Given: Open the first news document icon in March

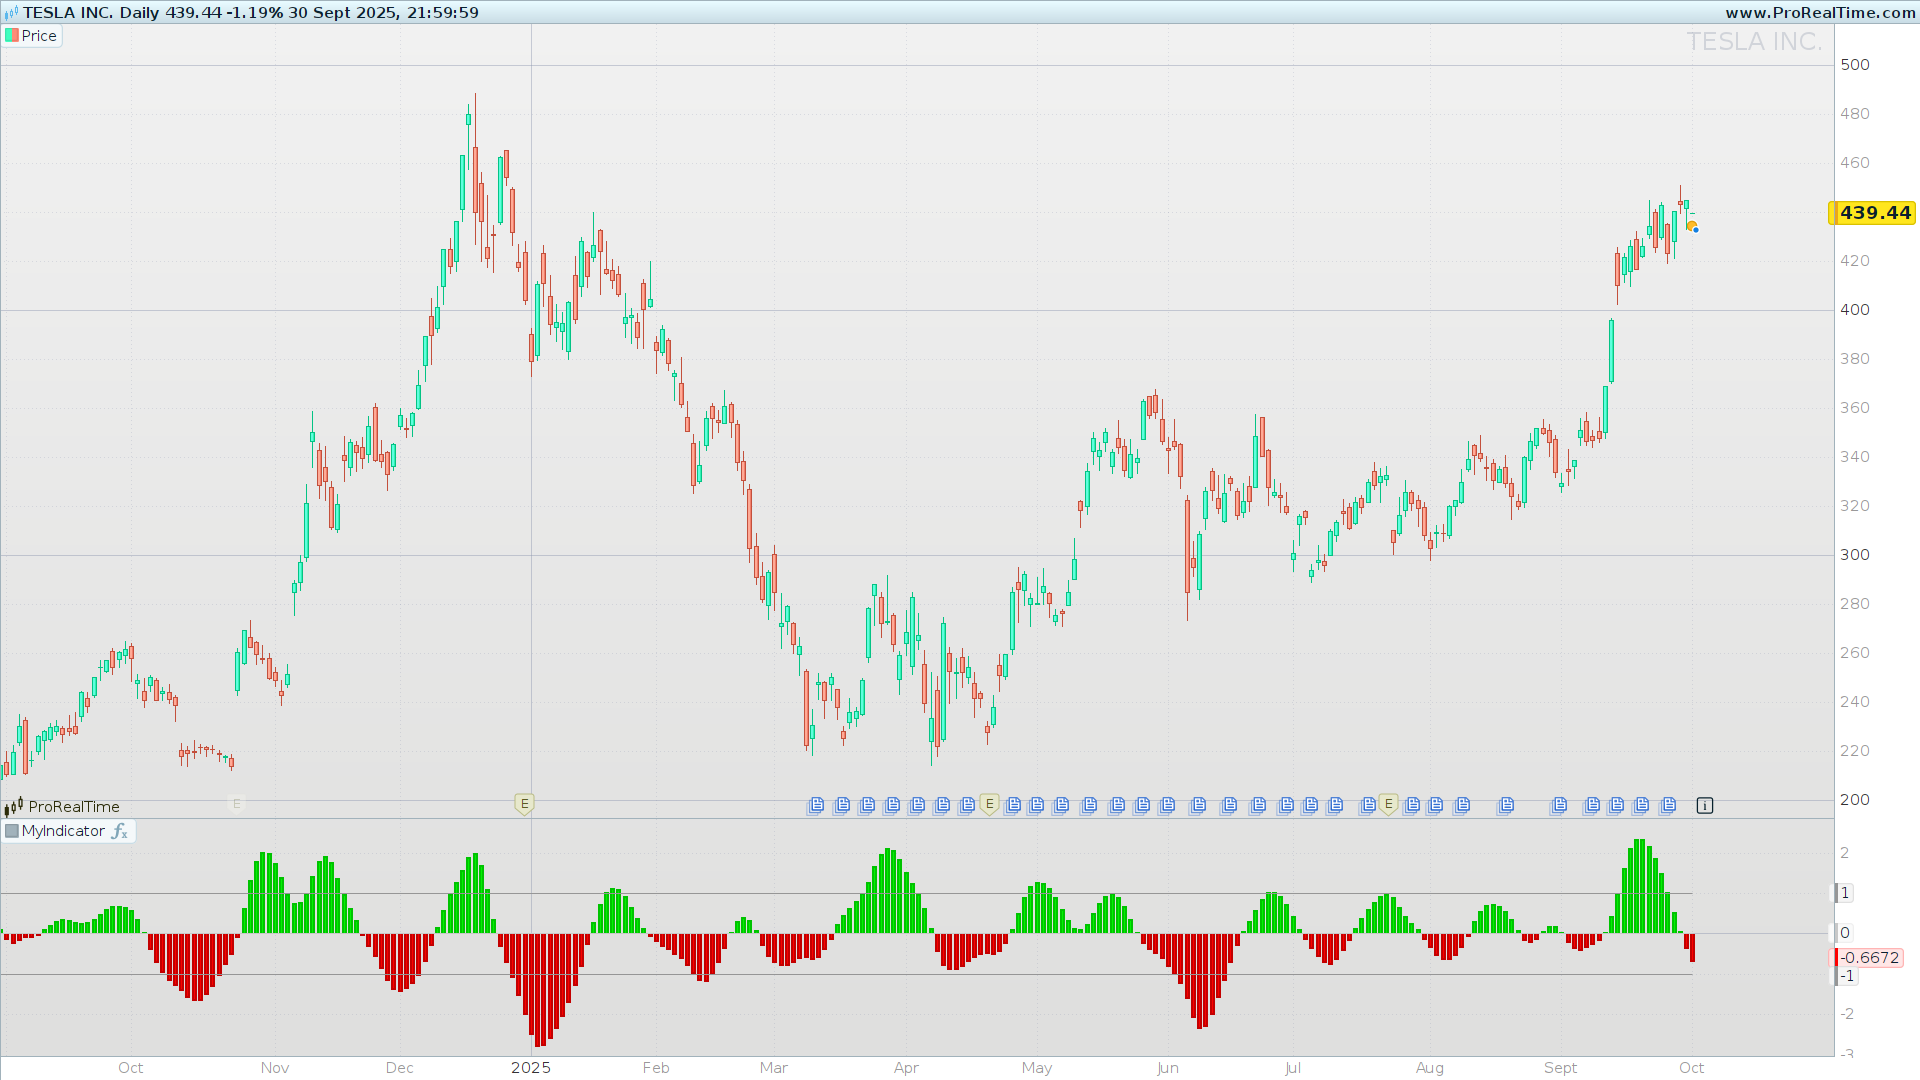Looking at the screenshot, I should (816, 805).
